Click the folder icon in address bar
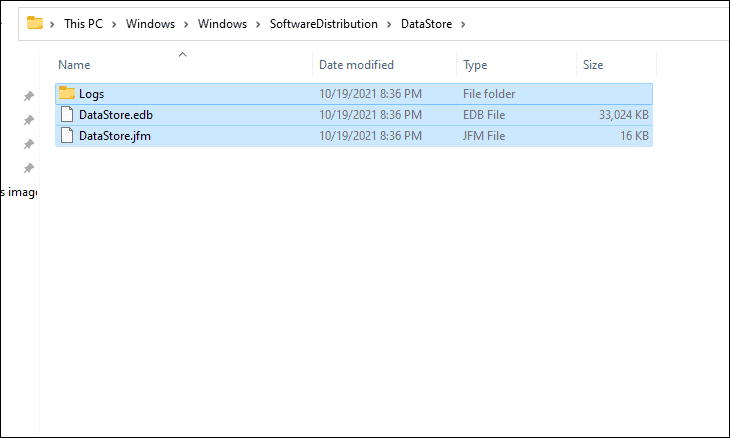The height and width of the screenshot is (438, 730). tap(35, 23)
